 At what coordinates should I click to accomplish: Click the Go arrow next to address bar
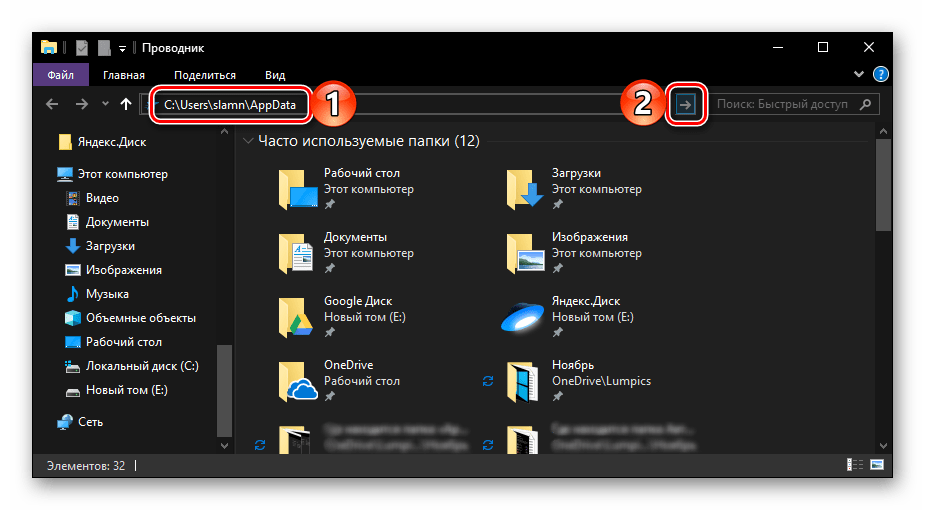685,104
